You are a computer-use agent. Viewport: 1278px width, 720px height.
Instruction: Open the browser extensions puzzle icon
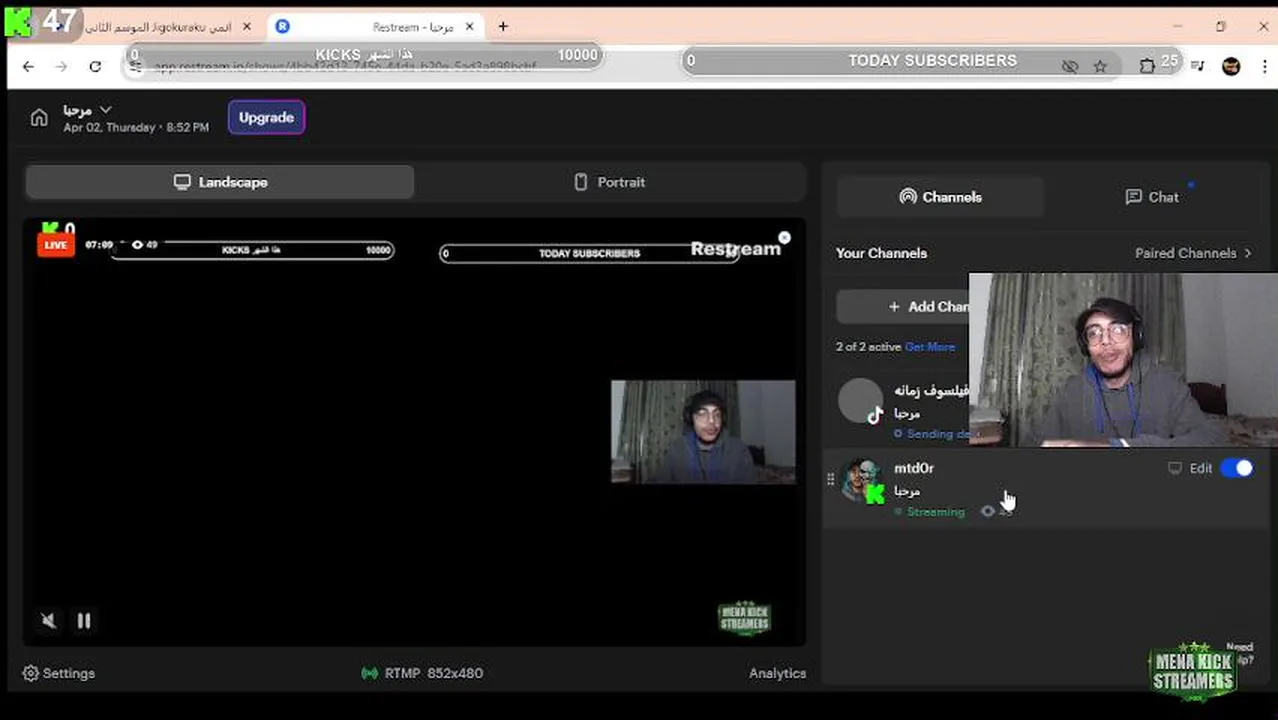[1147, 66]
